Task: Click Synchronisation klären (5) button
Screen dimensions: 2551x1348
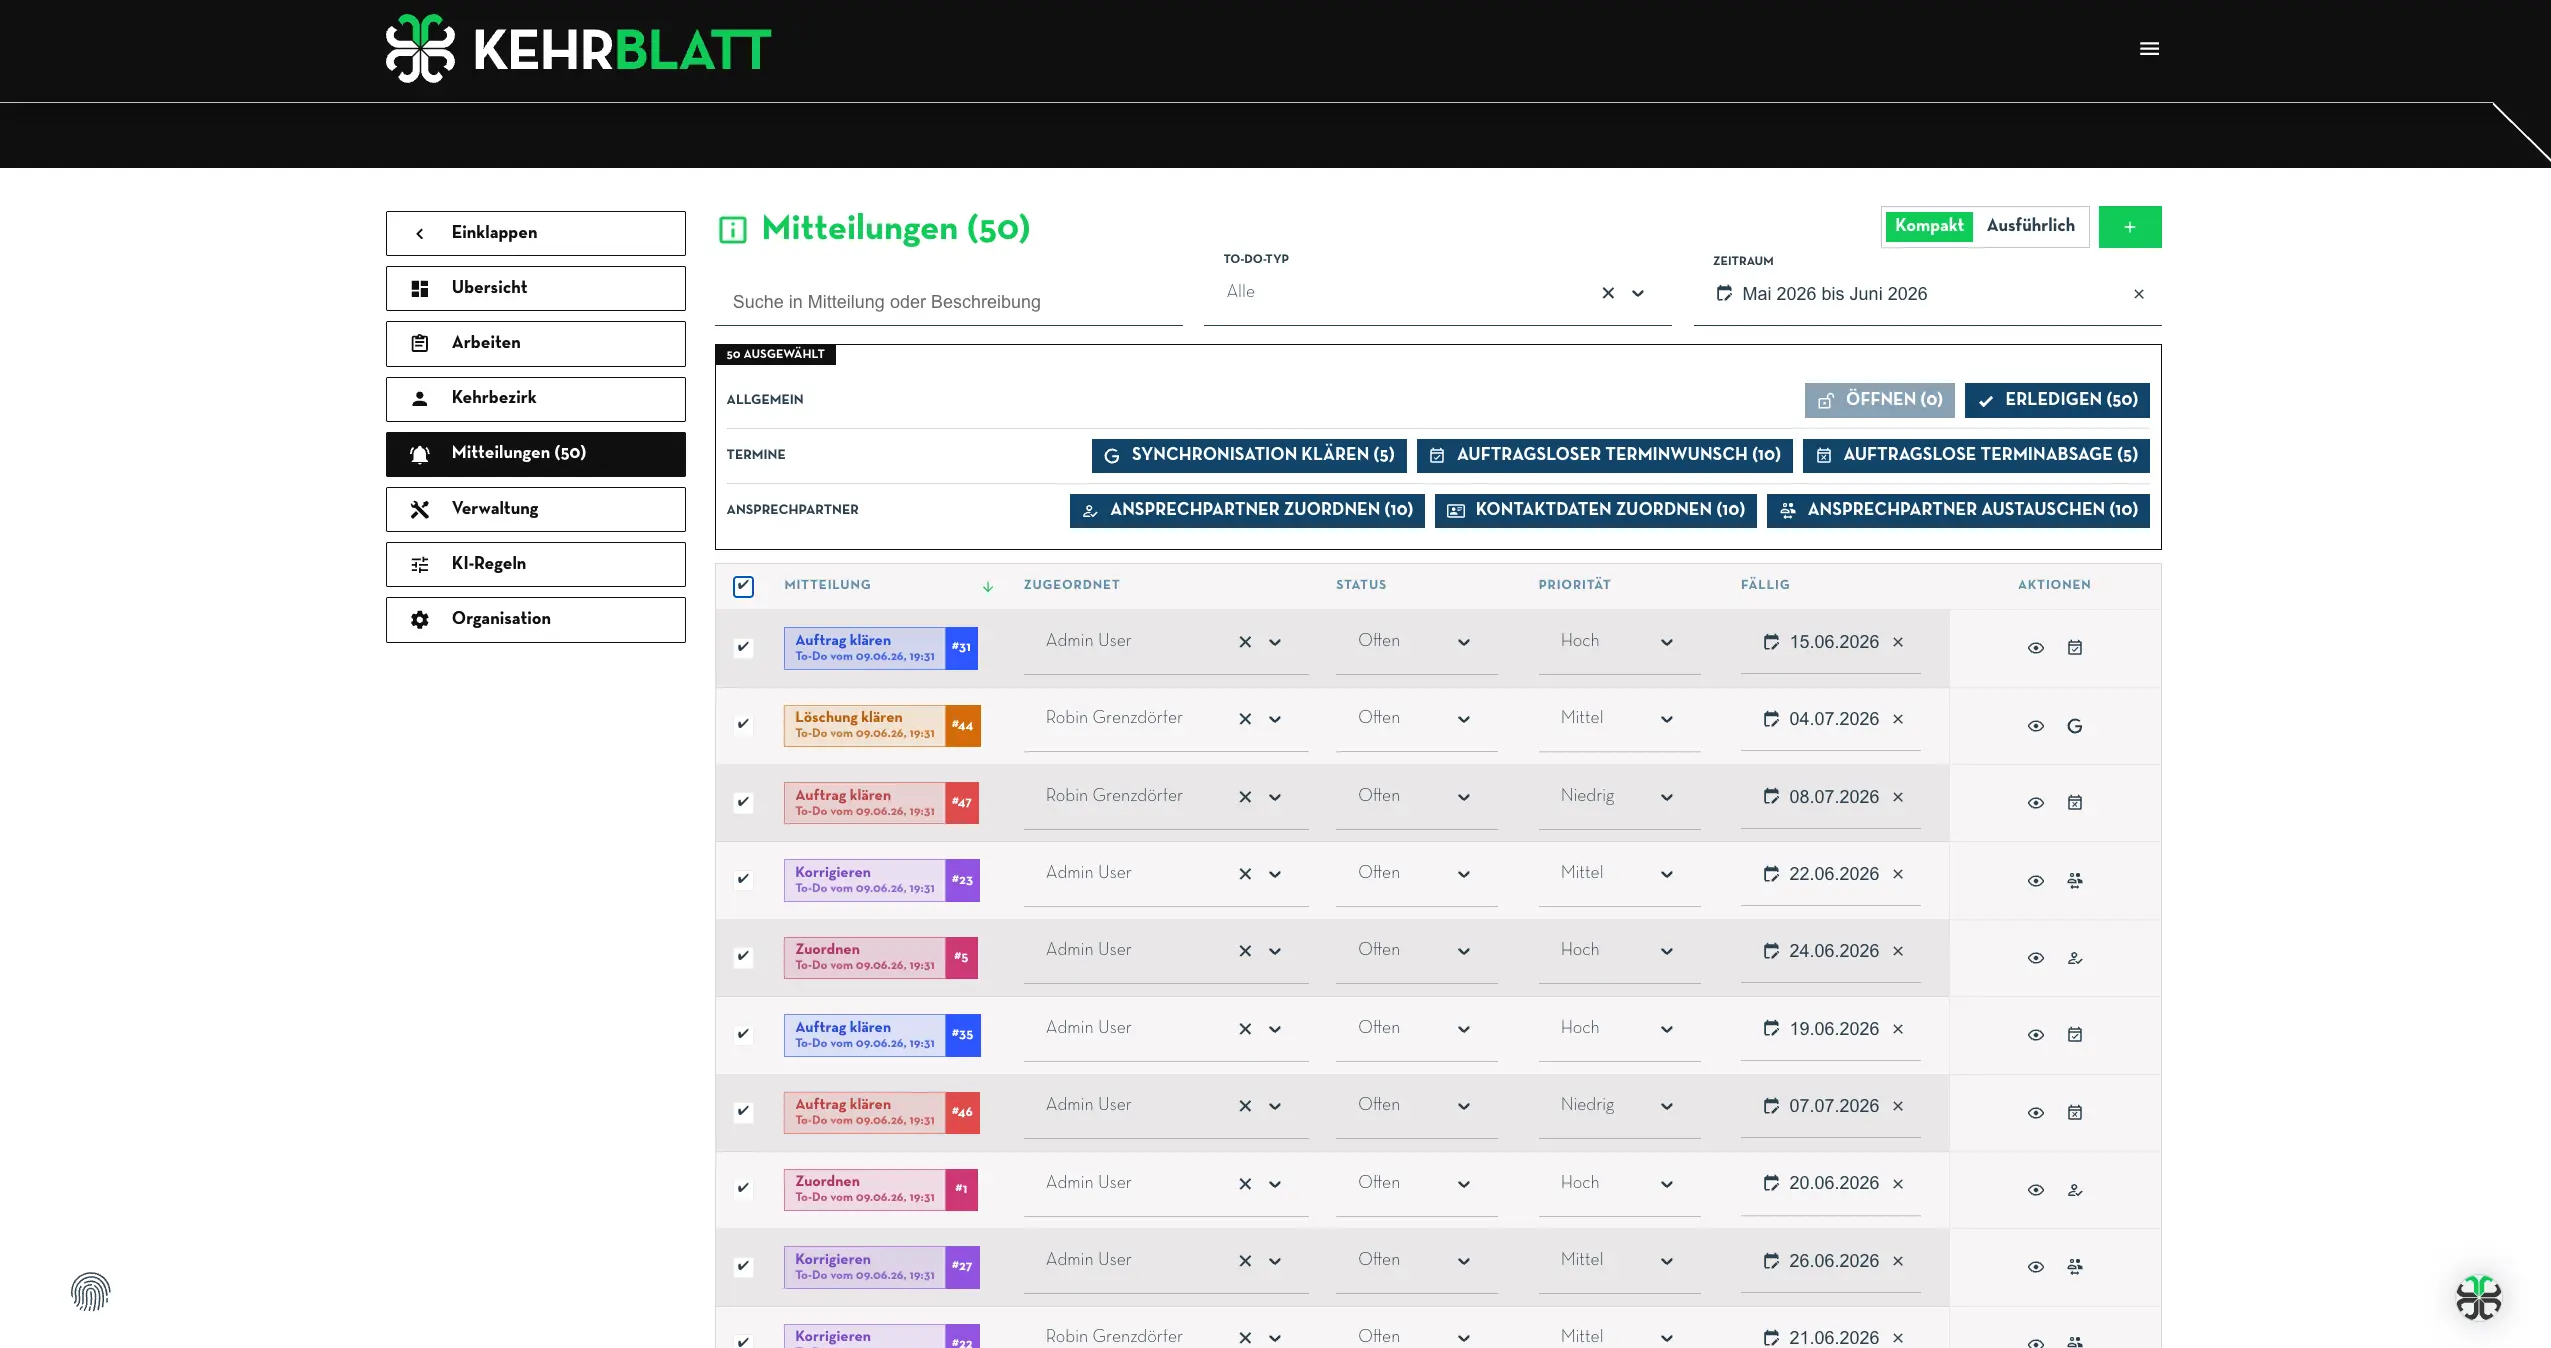Action: [x=1249, y=455]
